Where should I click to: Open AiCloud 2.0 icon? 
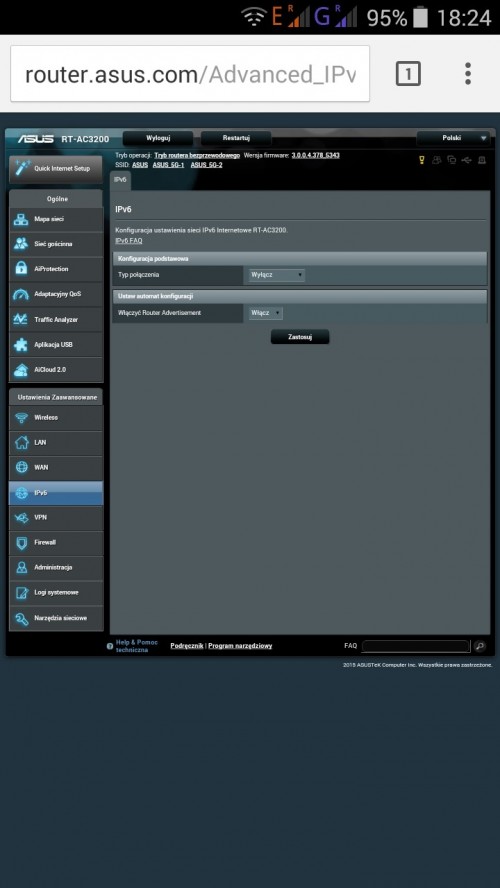click(x=21, y=369)
